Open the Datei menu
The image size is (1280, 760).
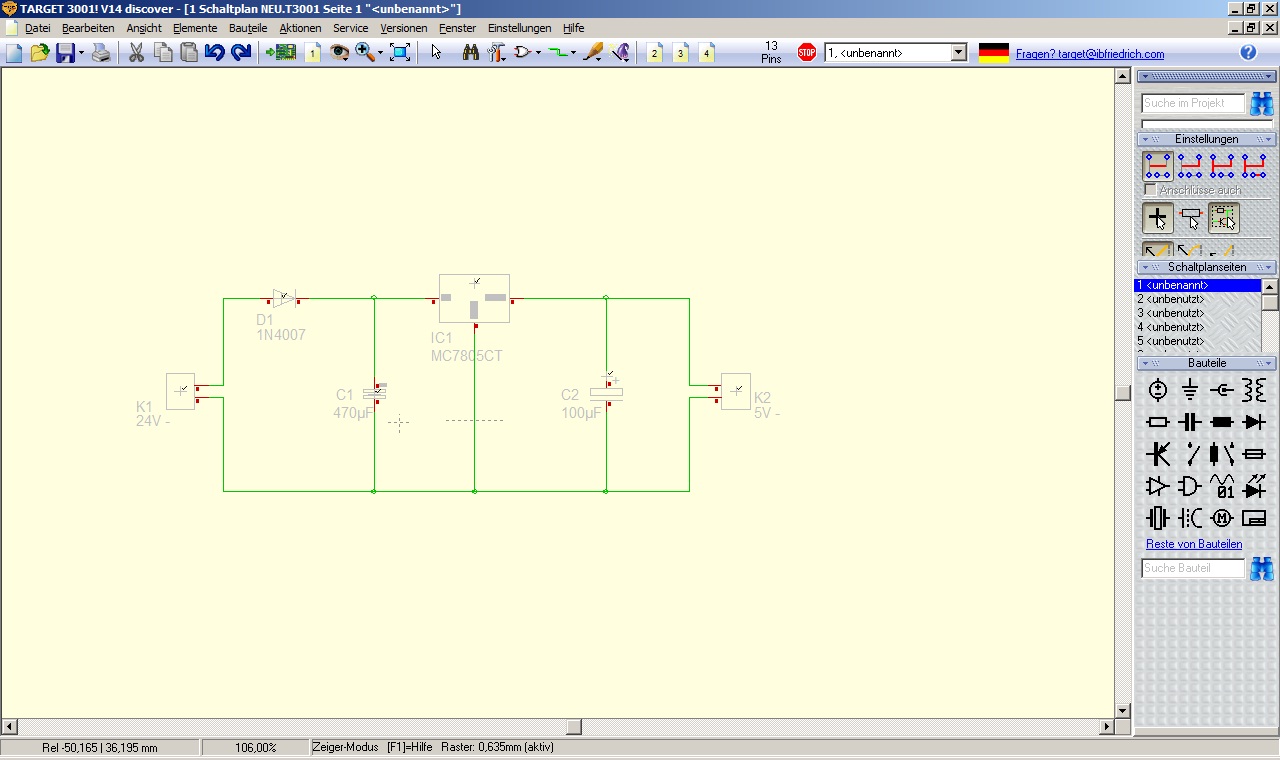pyautogui.click(x=38, y=28)
